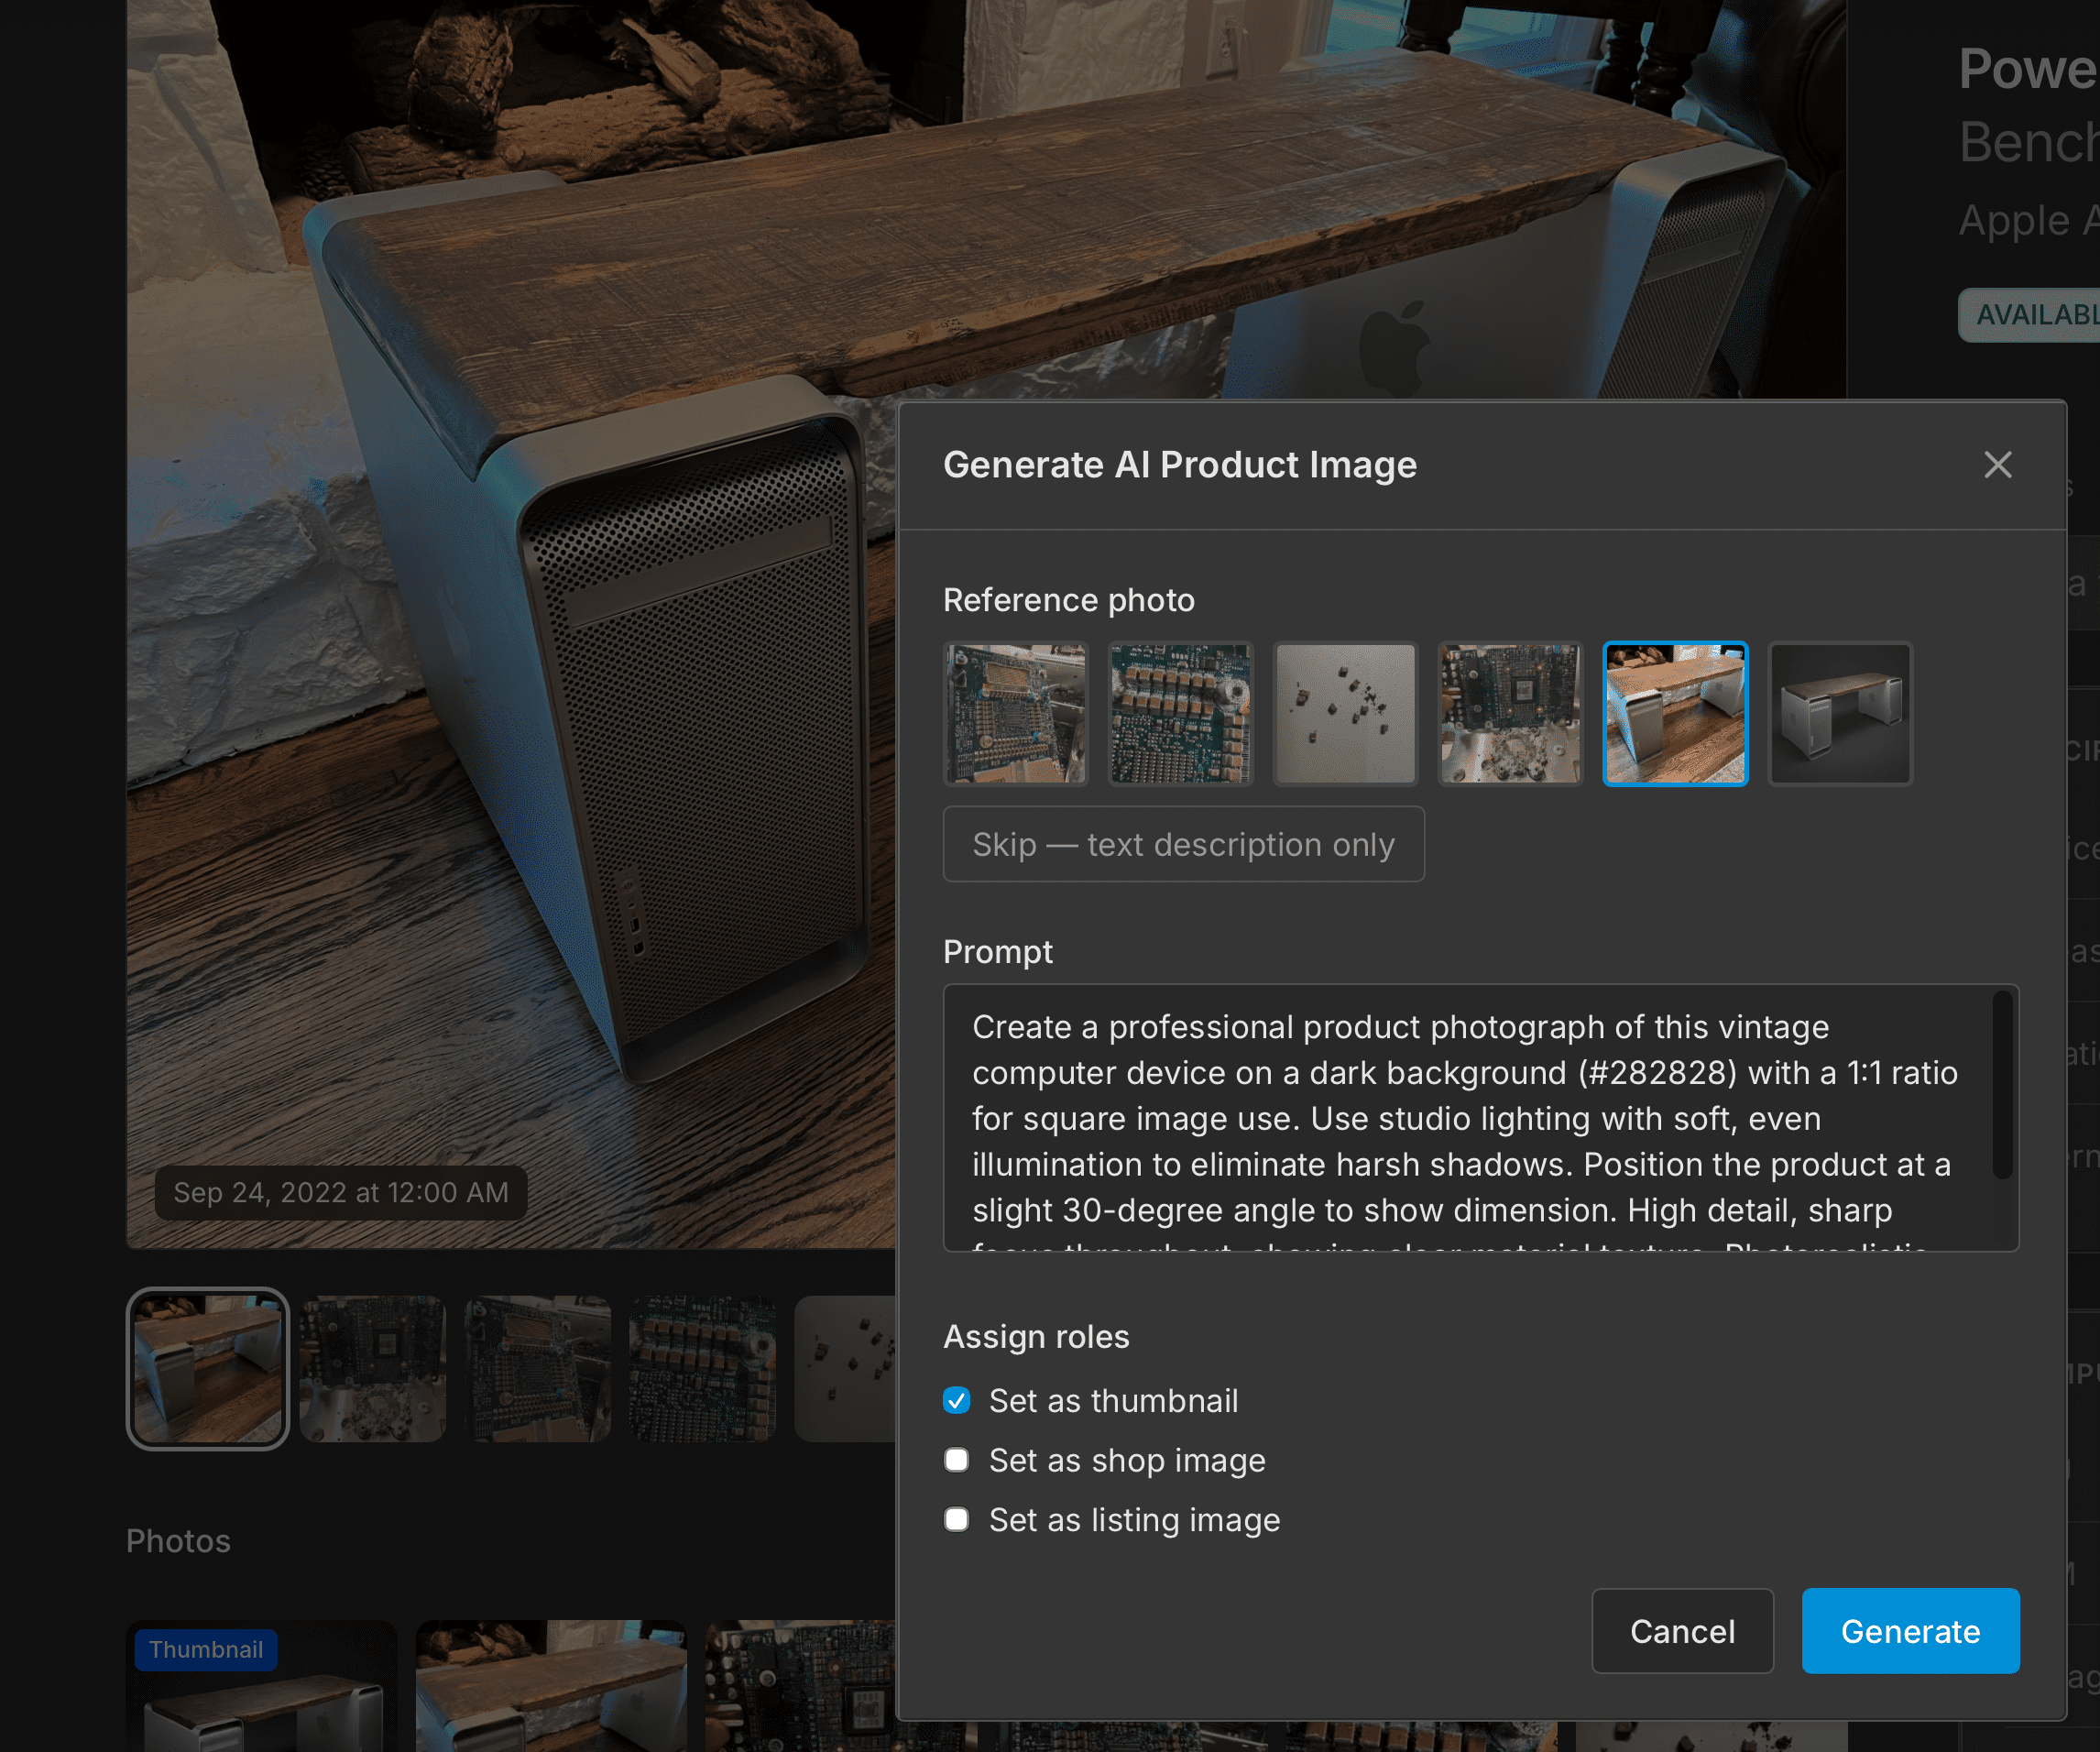Uncheck Set as thumbnail checkbox

click(x=956, y=1400)
